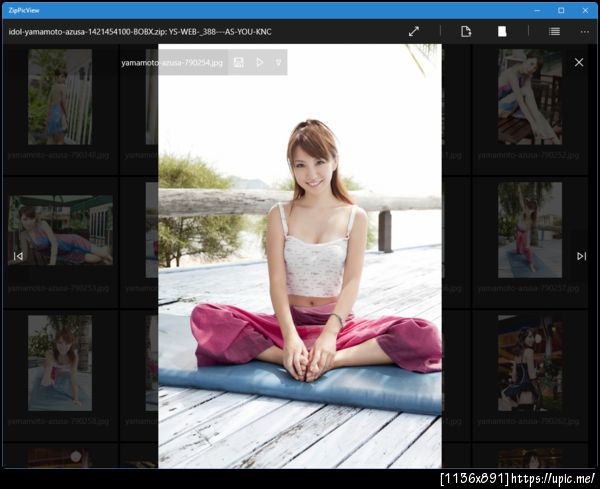Screen dimensions: 600x489
Task: Select left thumbnail of person crouching on blue mat
Action: click(60, 363)
